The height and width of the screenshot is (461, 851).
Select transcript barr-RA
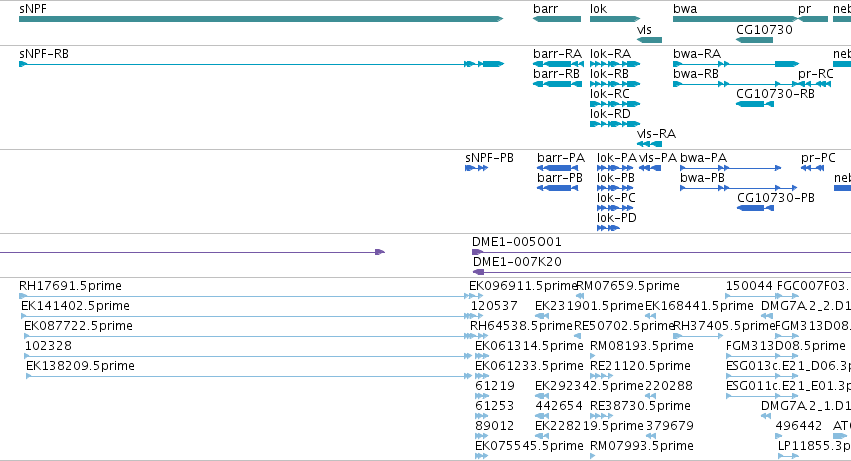[x=558, y=64]
